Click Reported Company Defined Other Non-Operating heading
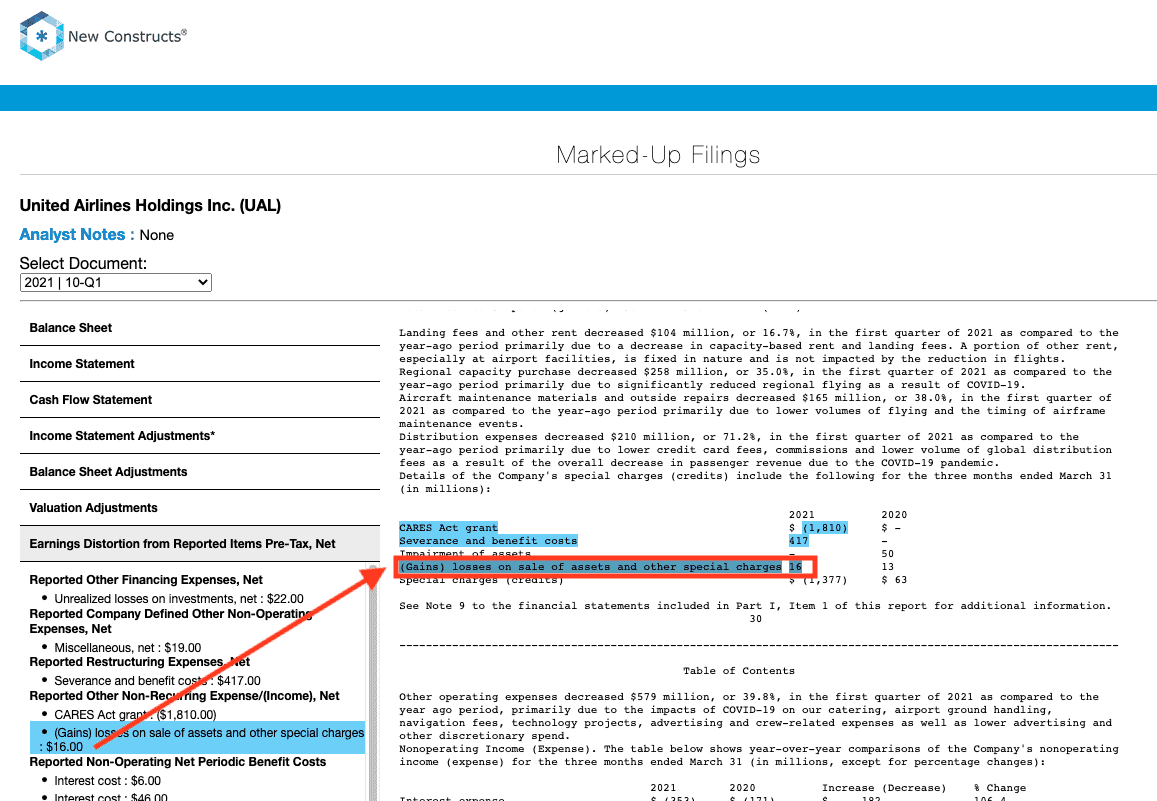This screenshot has width=1157, height=801. (x=170, y=621)
